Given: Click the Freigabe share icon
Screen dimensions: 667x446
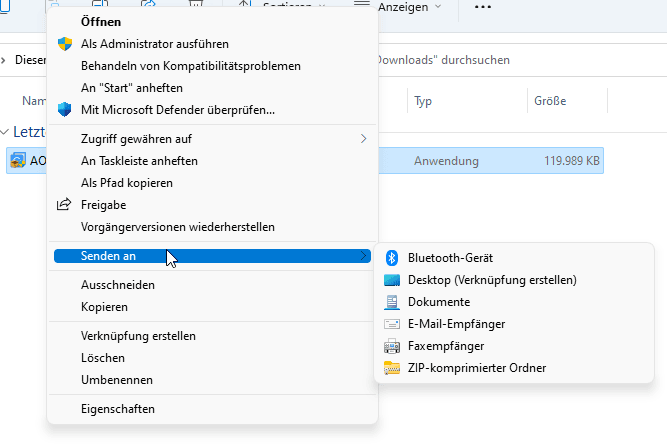Looking at the screenshot, I should (65, 205).
